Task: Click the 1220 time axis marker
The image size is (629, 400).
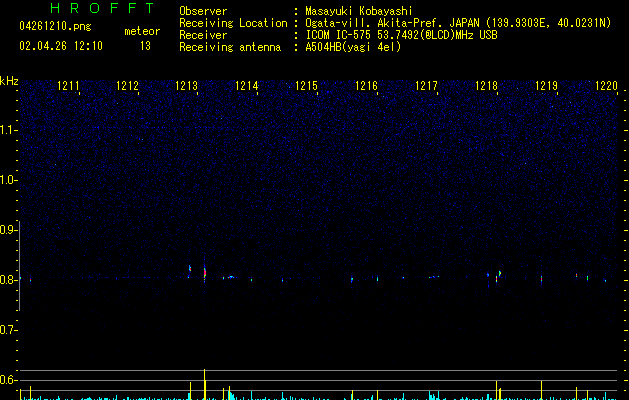Action: click(606, 86)
